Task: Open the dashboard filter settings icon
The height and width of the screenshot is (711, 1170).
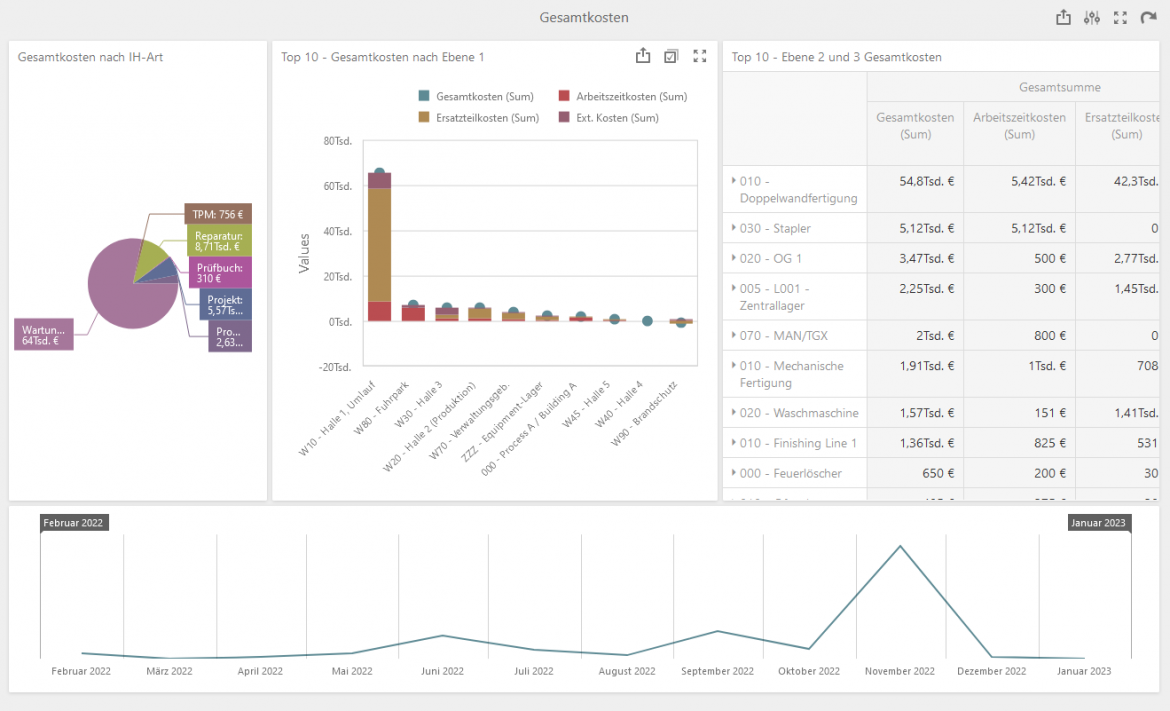Action: 1091,17
